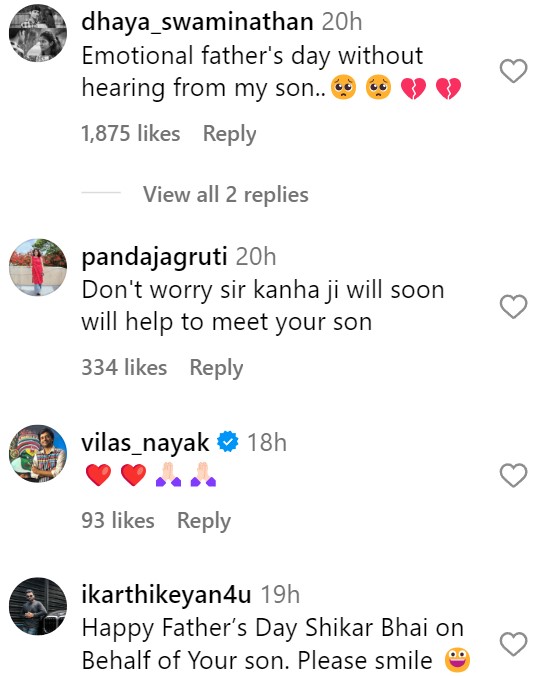View the 93 likes list
Image resolution: width=540 pixels, height=676 pixels.
(x=118, y=520)
